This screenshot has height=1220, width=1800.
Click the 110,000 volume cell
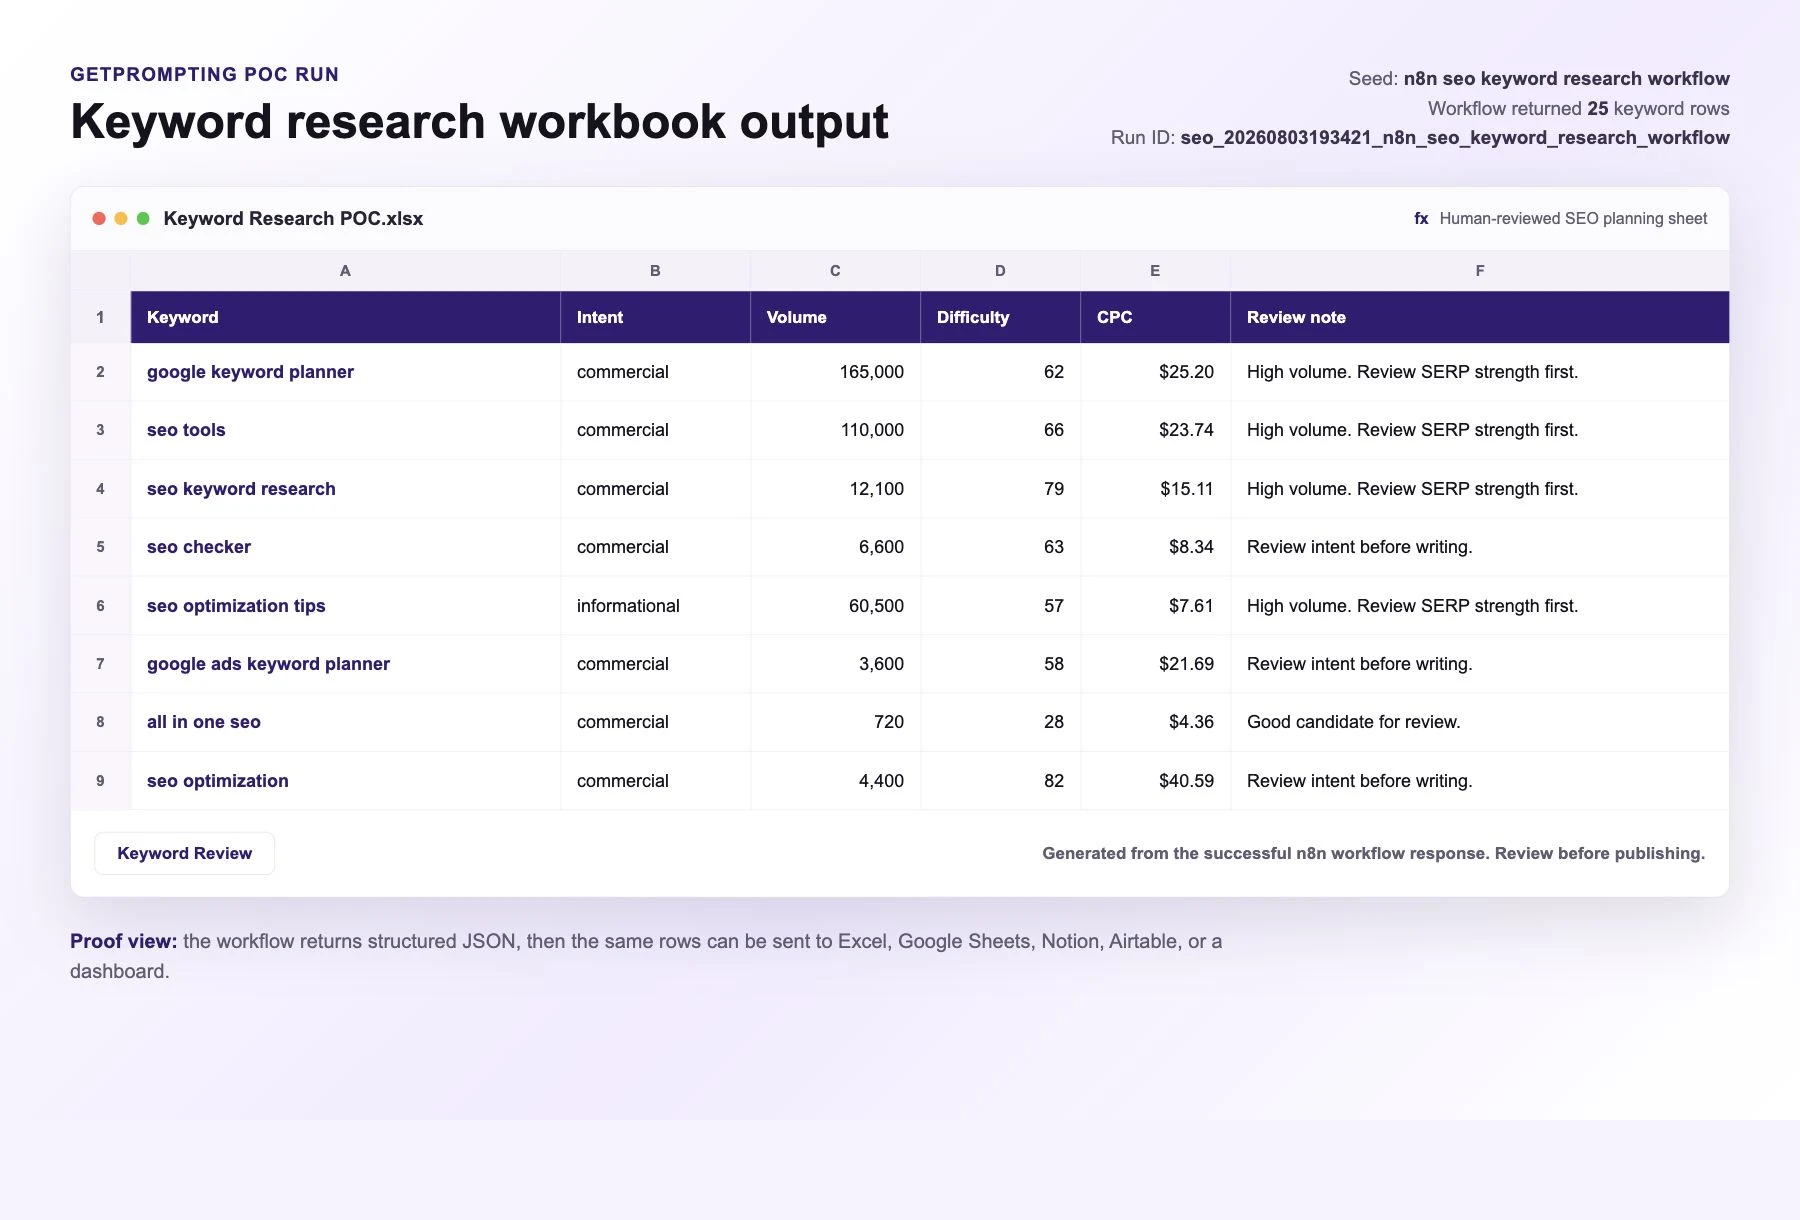(x=835, y=430)
